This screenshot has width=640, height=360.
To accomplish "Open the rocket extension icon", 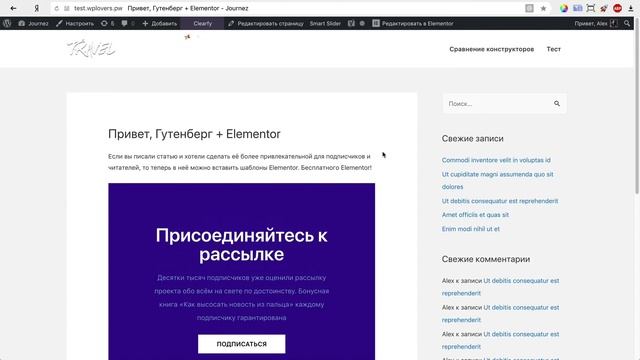I will point(604,8).
